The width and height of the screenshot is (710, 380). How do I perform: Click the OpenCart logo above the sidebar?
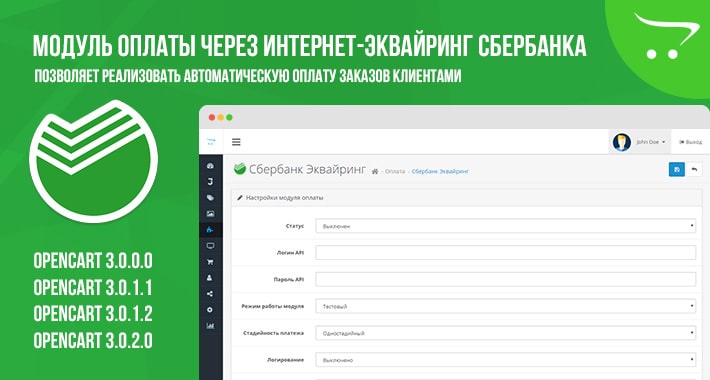(211, 142)
